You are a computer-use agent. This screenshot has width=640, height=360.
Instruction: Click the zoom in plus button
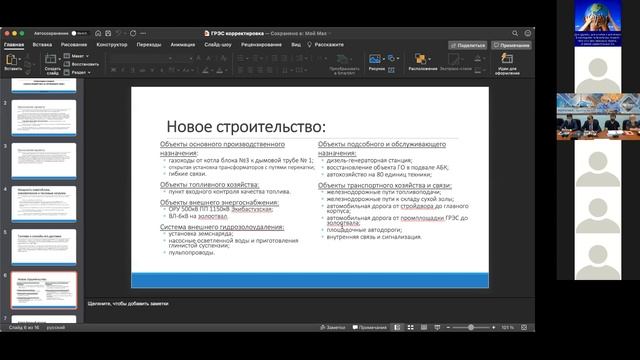(x=493, y=327)
